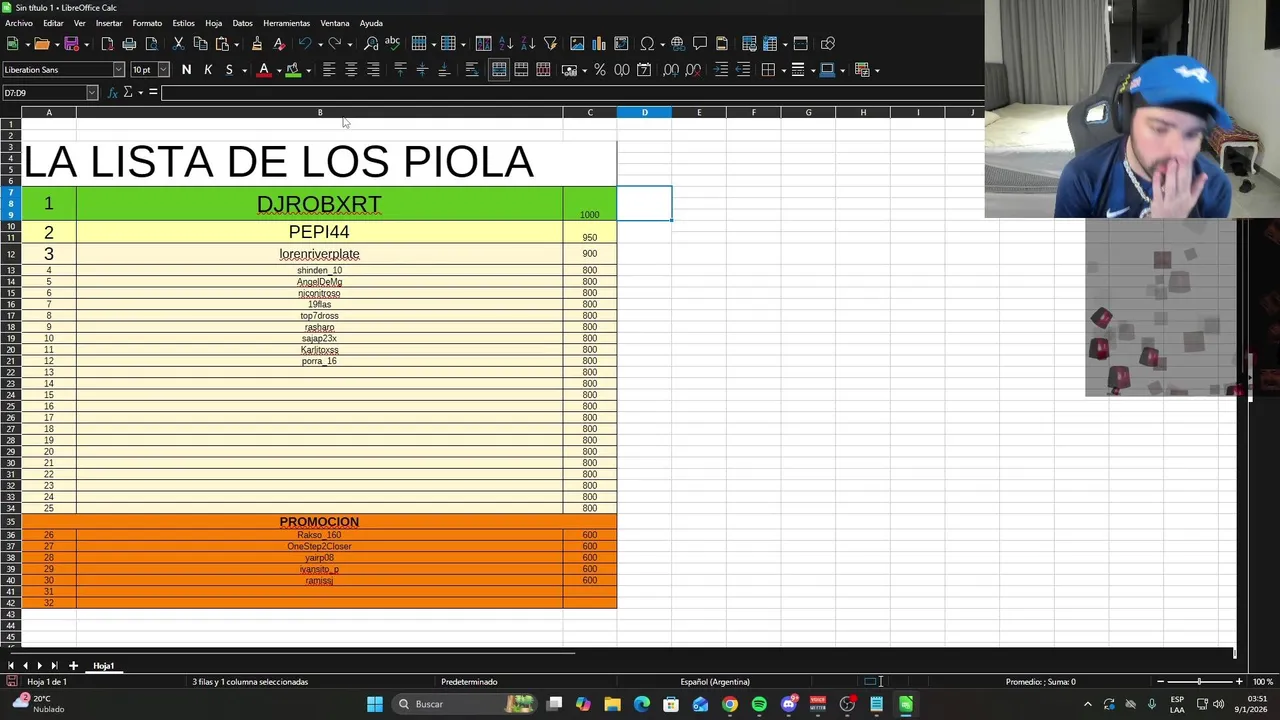Open the Datos menu
This screenshot has width=1280, height=720.
coord(242,23)
